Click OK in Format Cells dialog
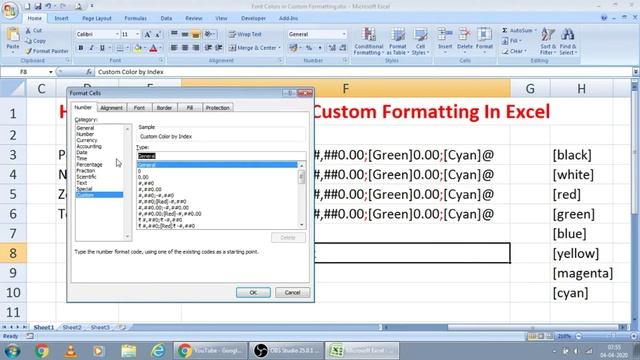 (253, 293)
